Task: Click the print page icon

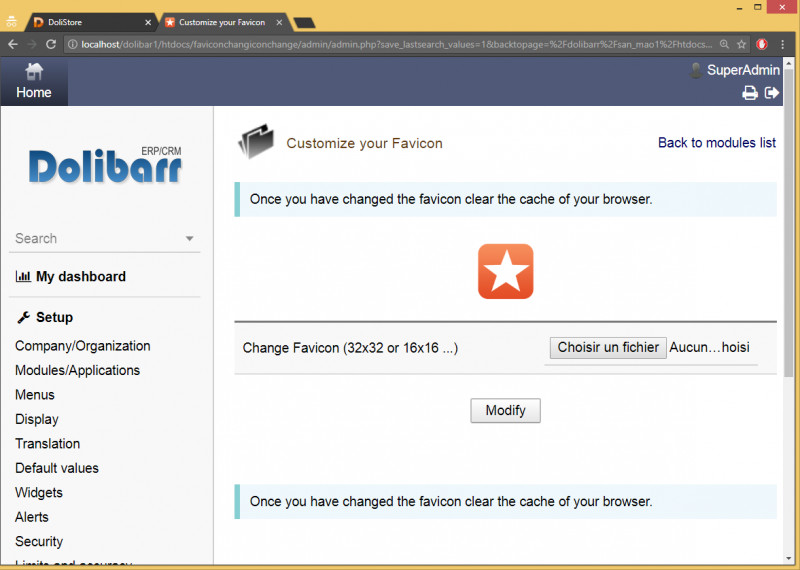Action: (x=749, y=93)
